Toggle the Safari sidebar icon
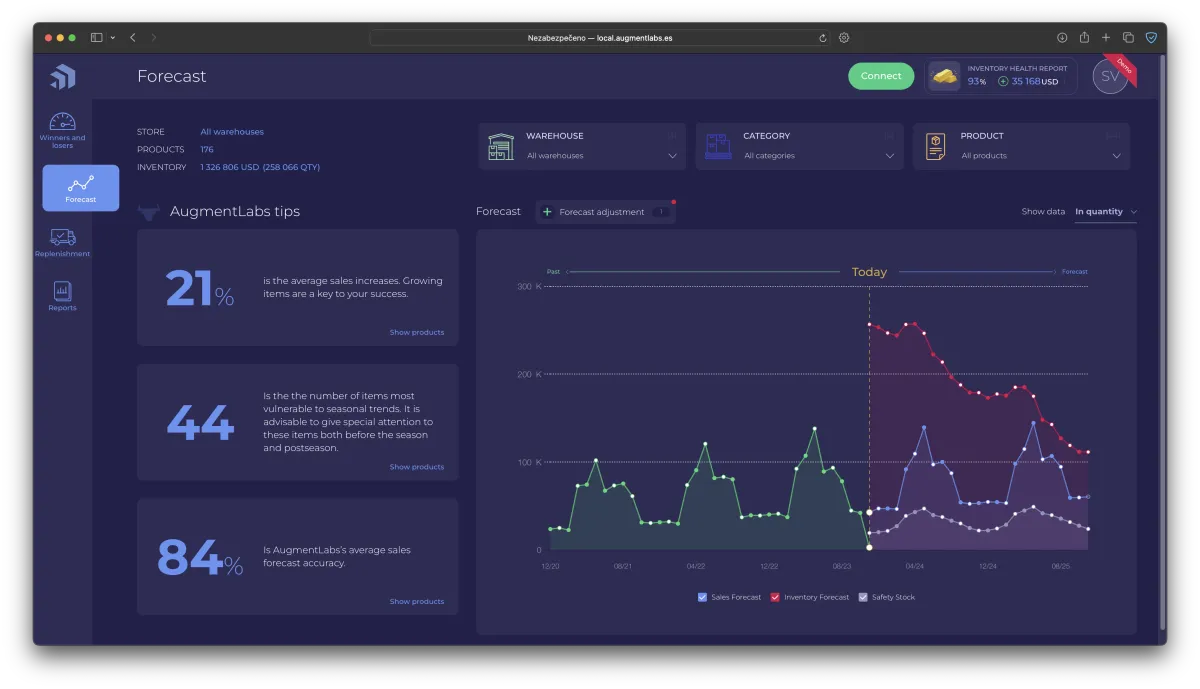This screenshot has height=689, width=1200. tap(97, 38)
